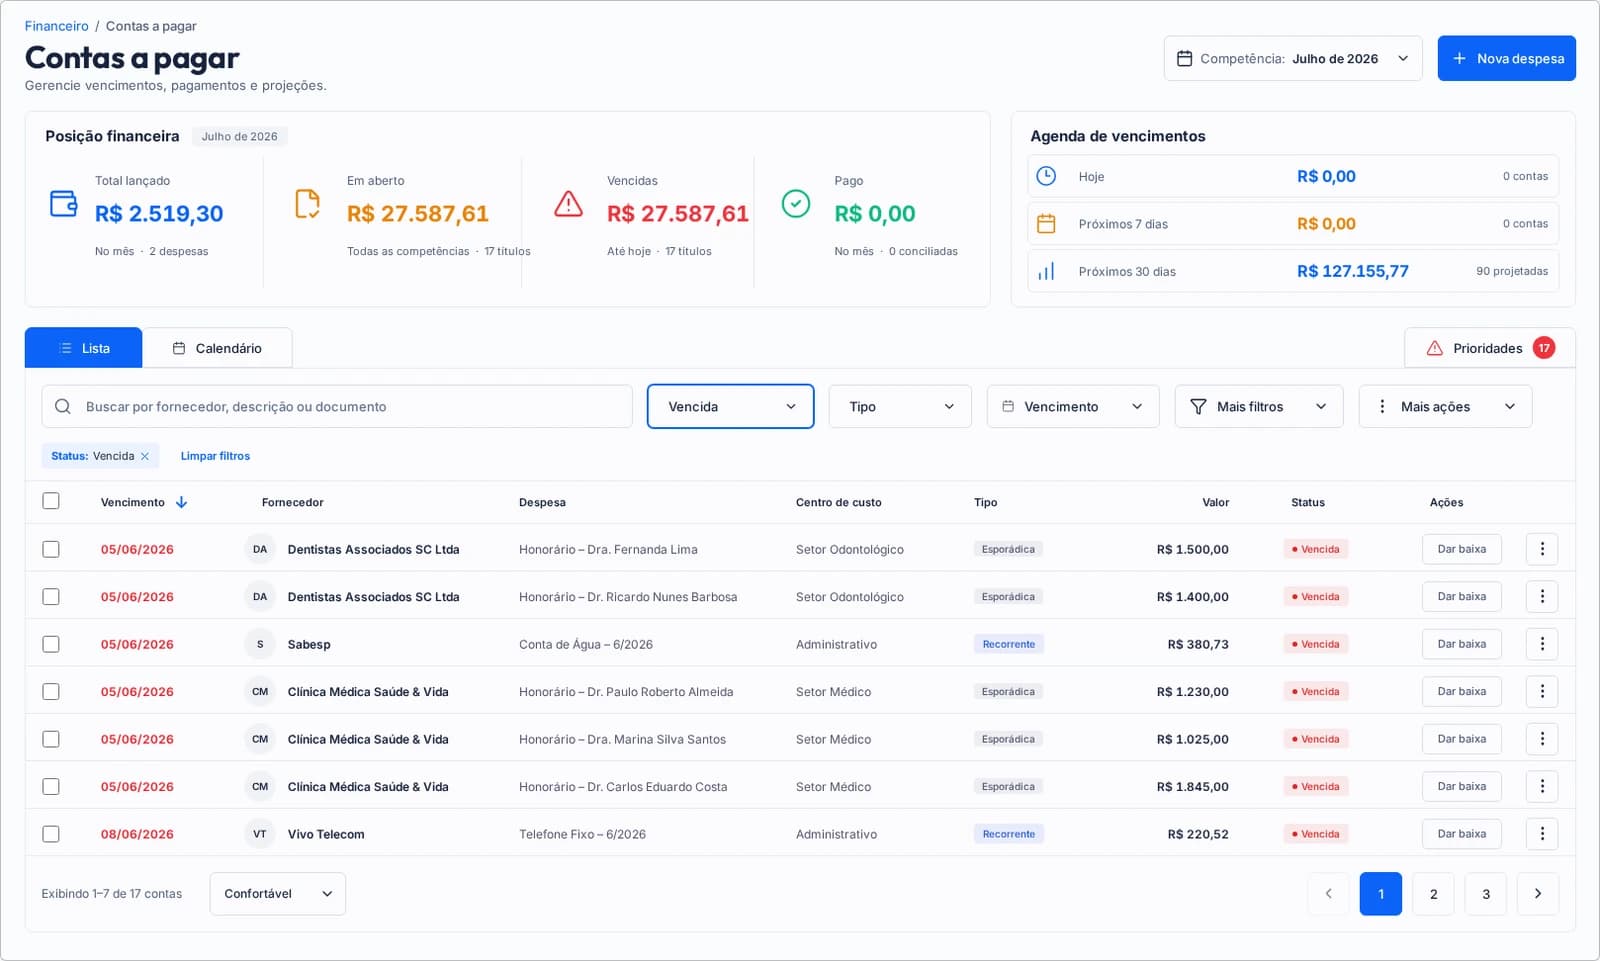This screenshot has height=961, width=1600.
Task: Go to page 2
Action: click(1433, 894)
